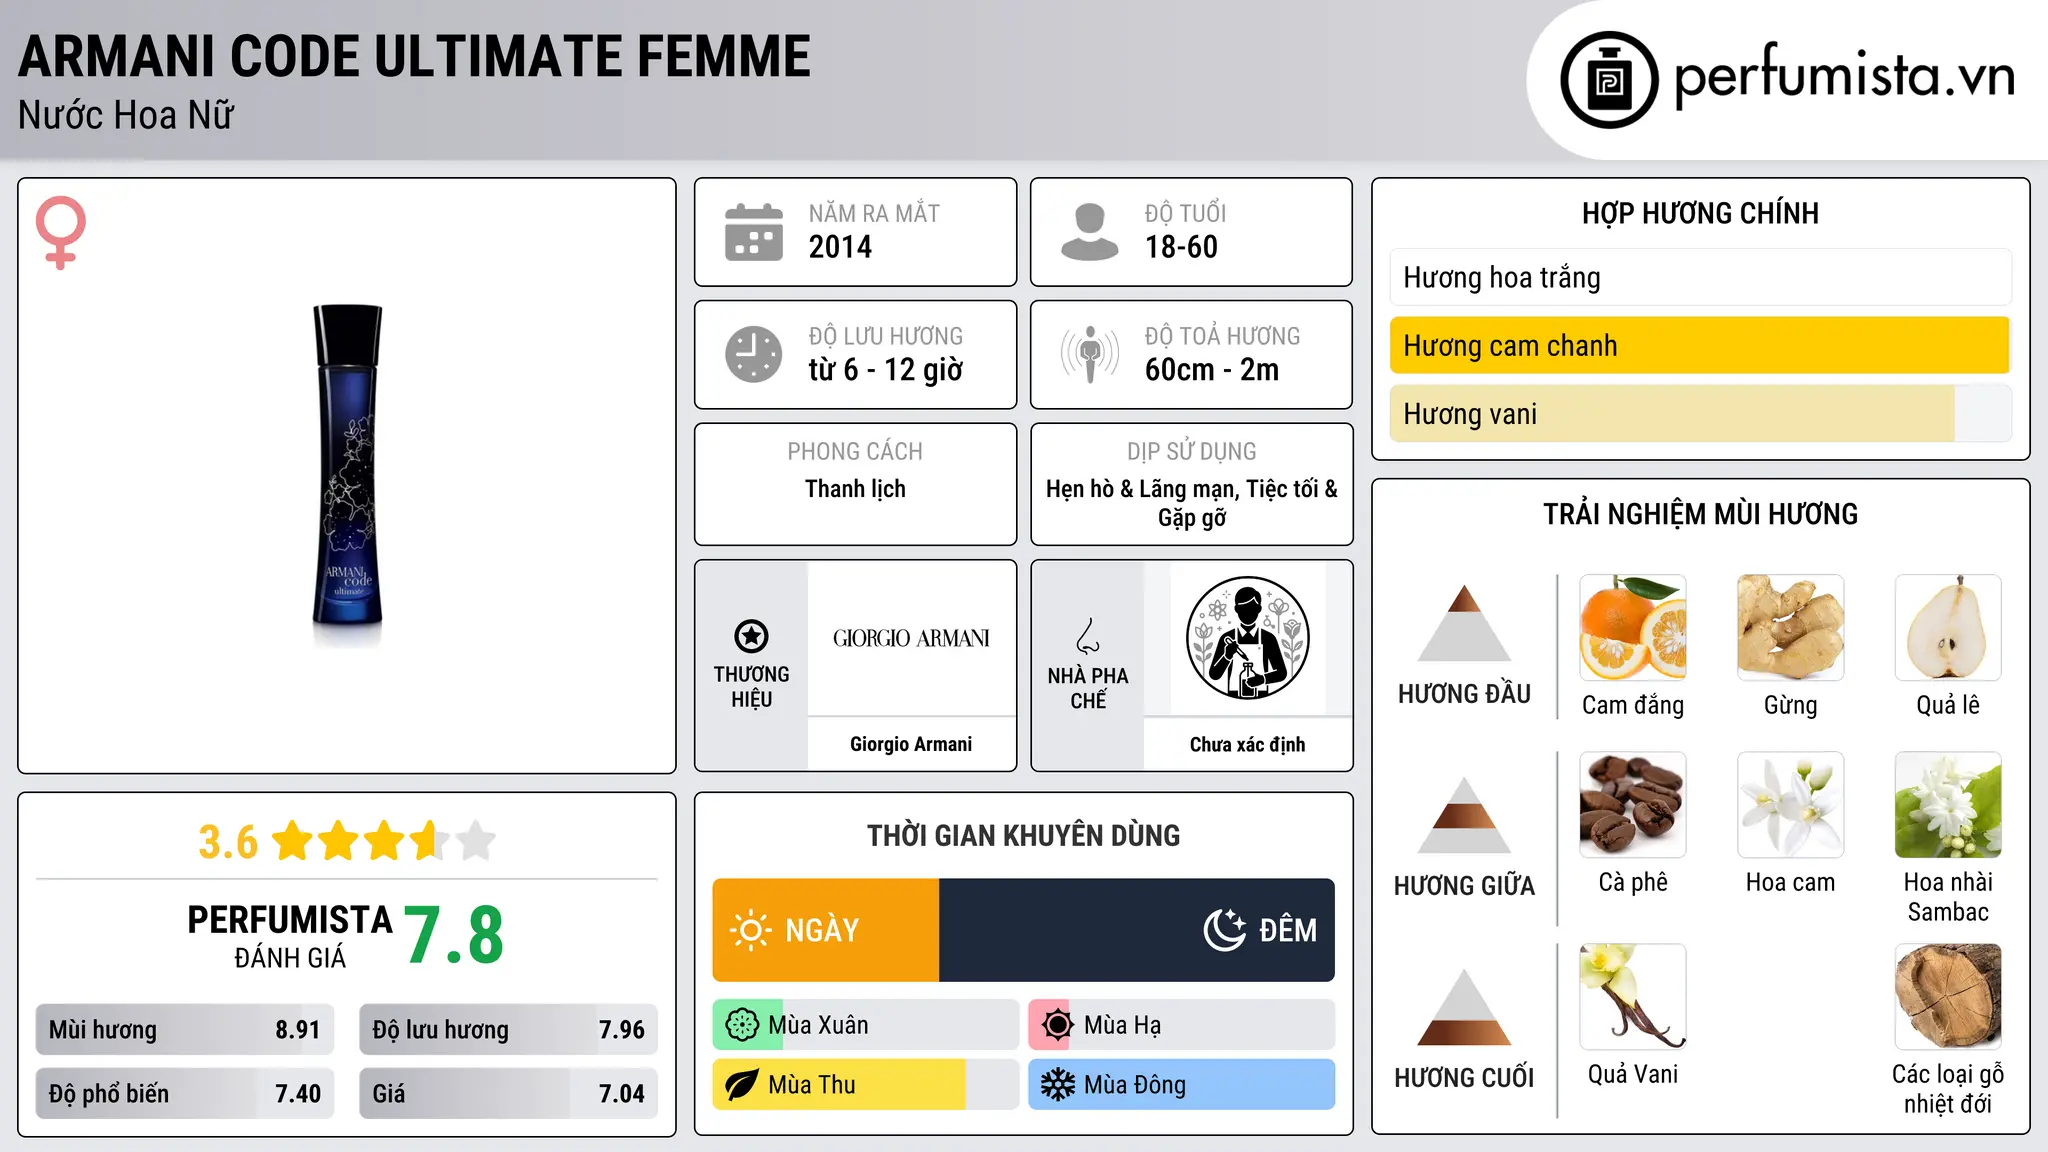Click the perfumer illustration in the circle

pos(1247,638)
